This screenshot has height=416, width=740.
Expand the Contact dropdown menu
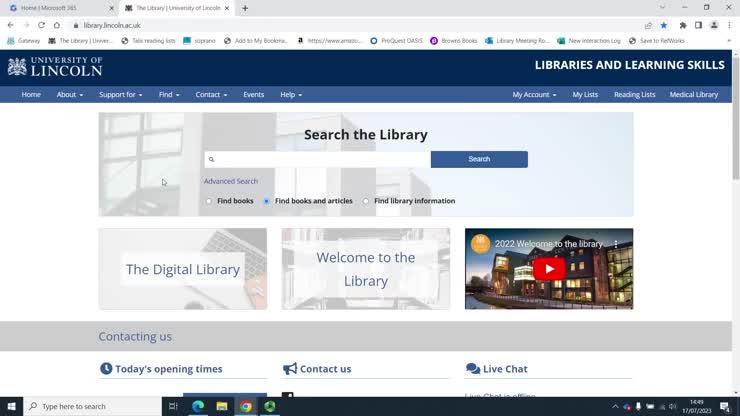211,94
